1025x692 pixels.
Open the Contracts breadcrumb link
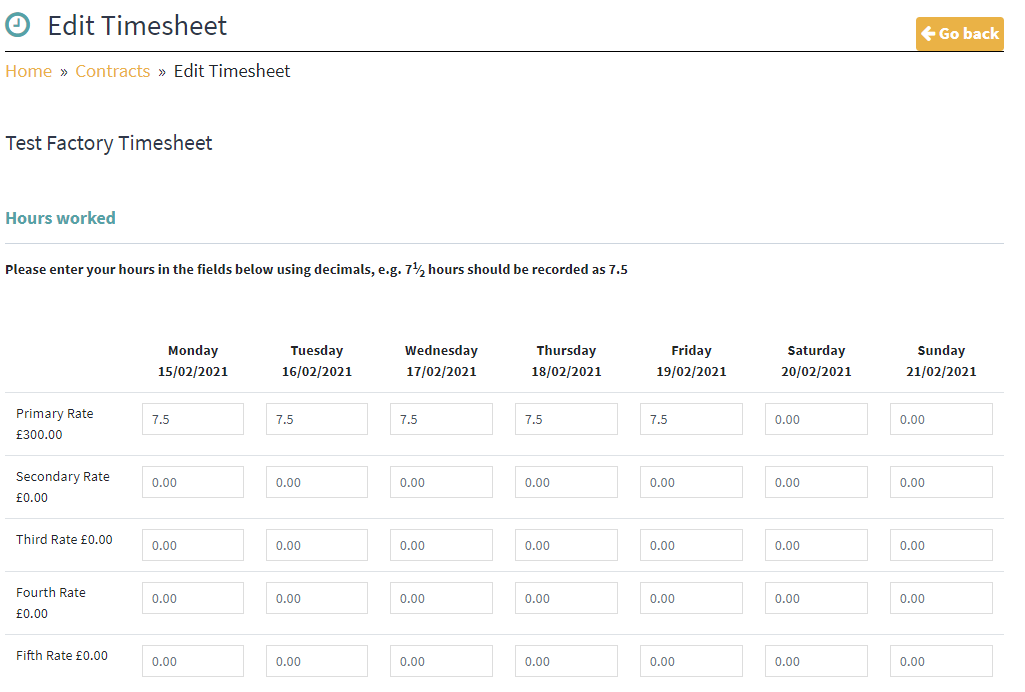point(112,71)
